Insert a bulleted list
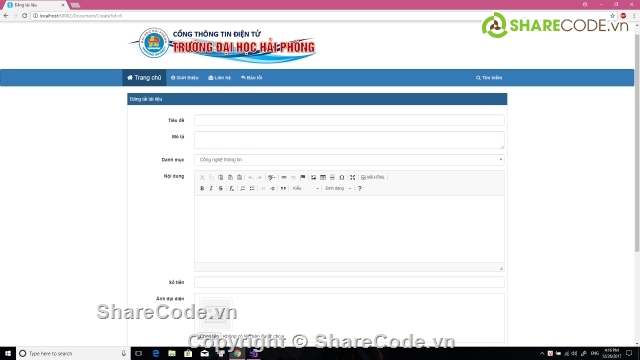Screen dimensions: 640x360 252,188
